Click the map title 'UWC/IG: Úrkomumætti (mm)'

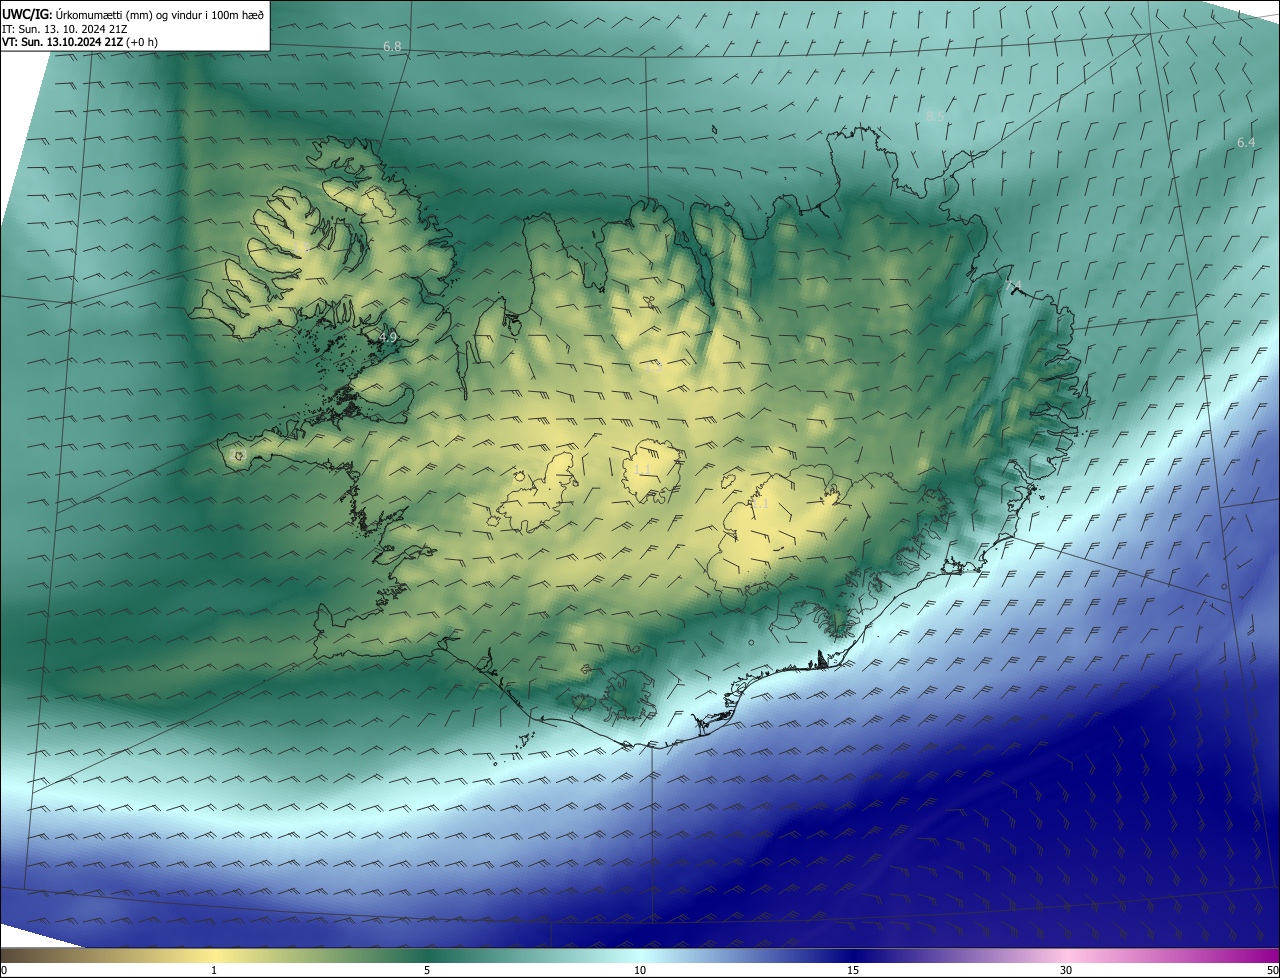tap(79, 13)
